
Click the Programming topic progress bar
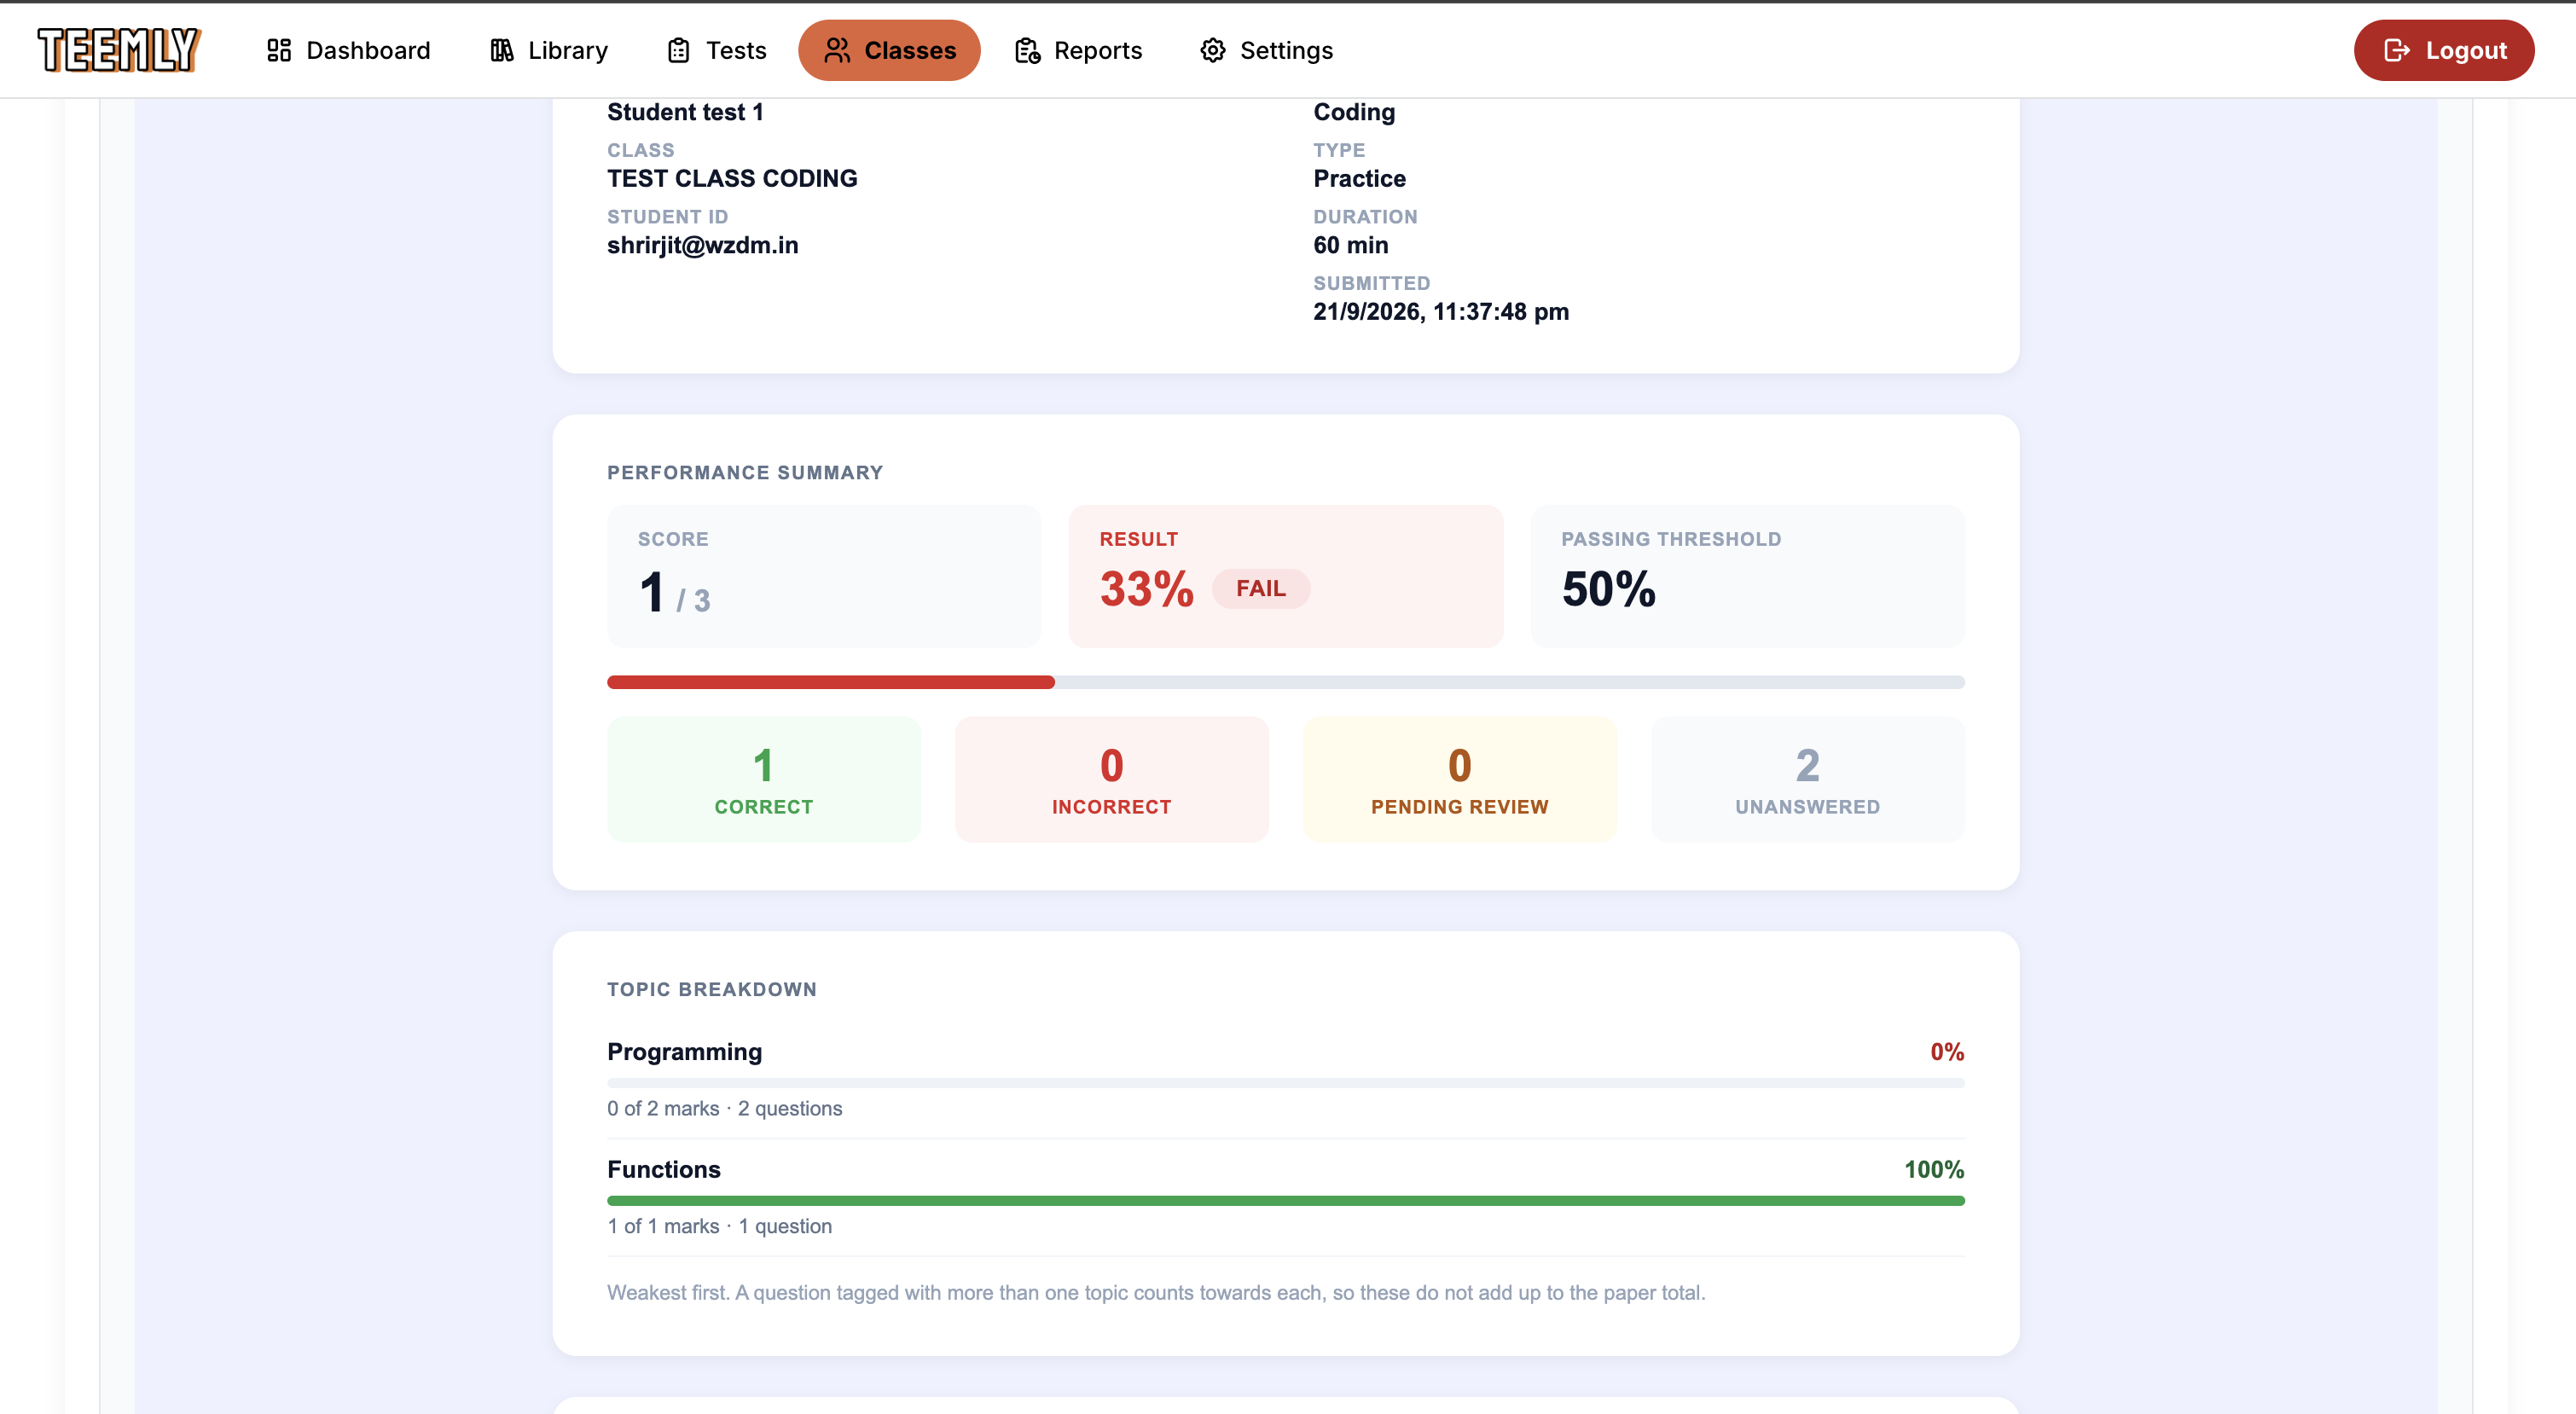1285,1083
